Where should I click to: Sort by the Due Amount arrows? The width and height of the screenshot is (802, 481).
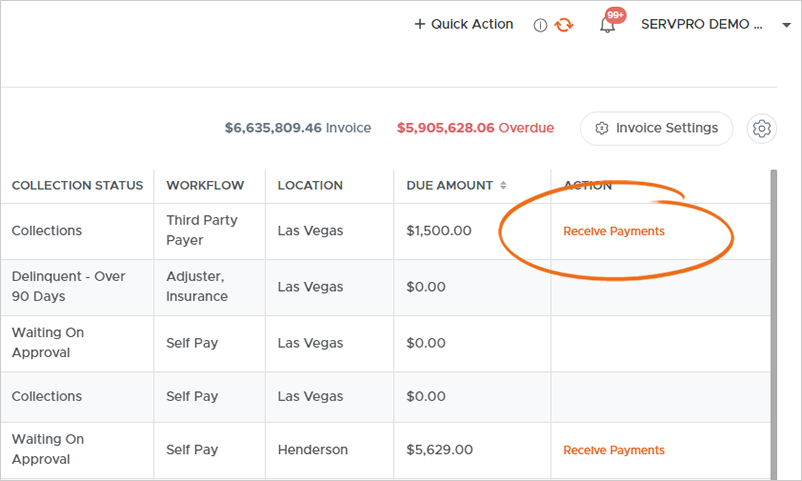(x=504, y=185)
